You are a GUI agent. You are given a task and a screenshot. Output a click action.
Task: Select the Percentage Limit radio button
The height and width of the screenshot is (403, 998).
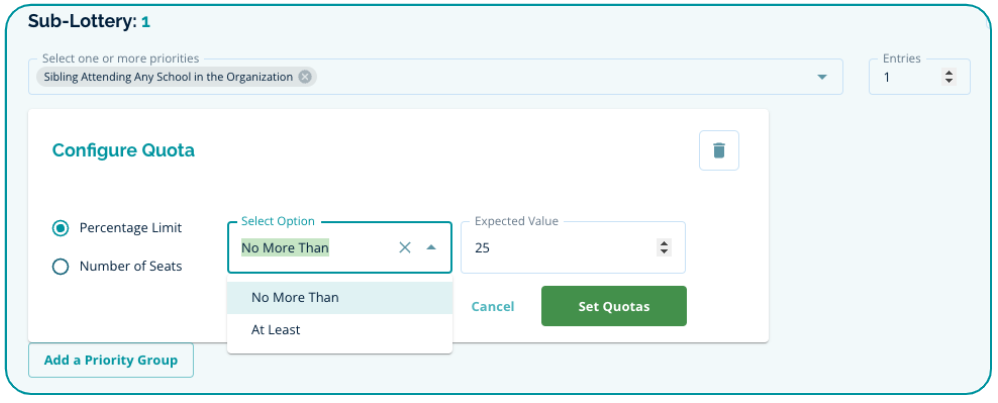tap(61, 228)
